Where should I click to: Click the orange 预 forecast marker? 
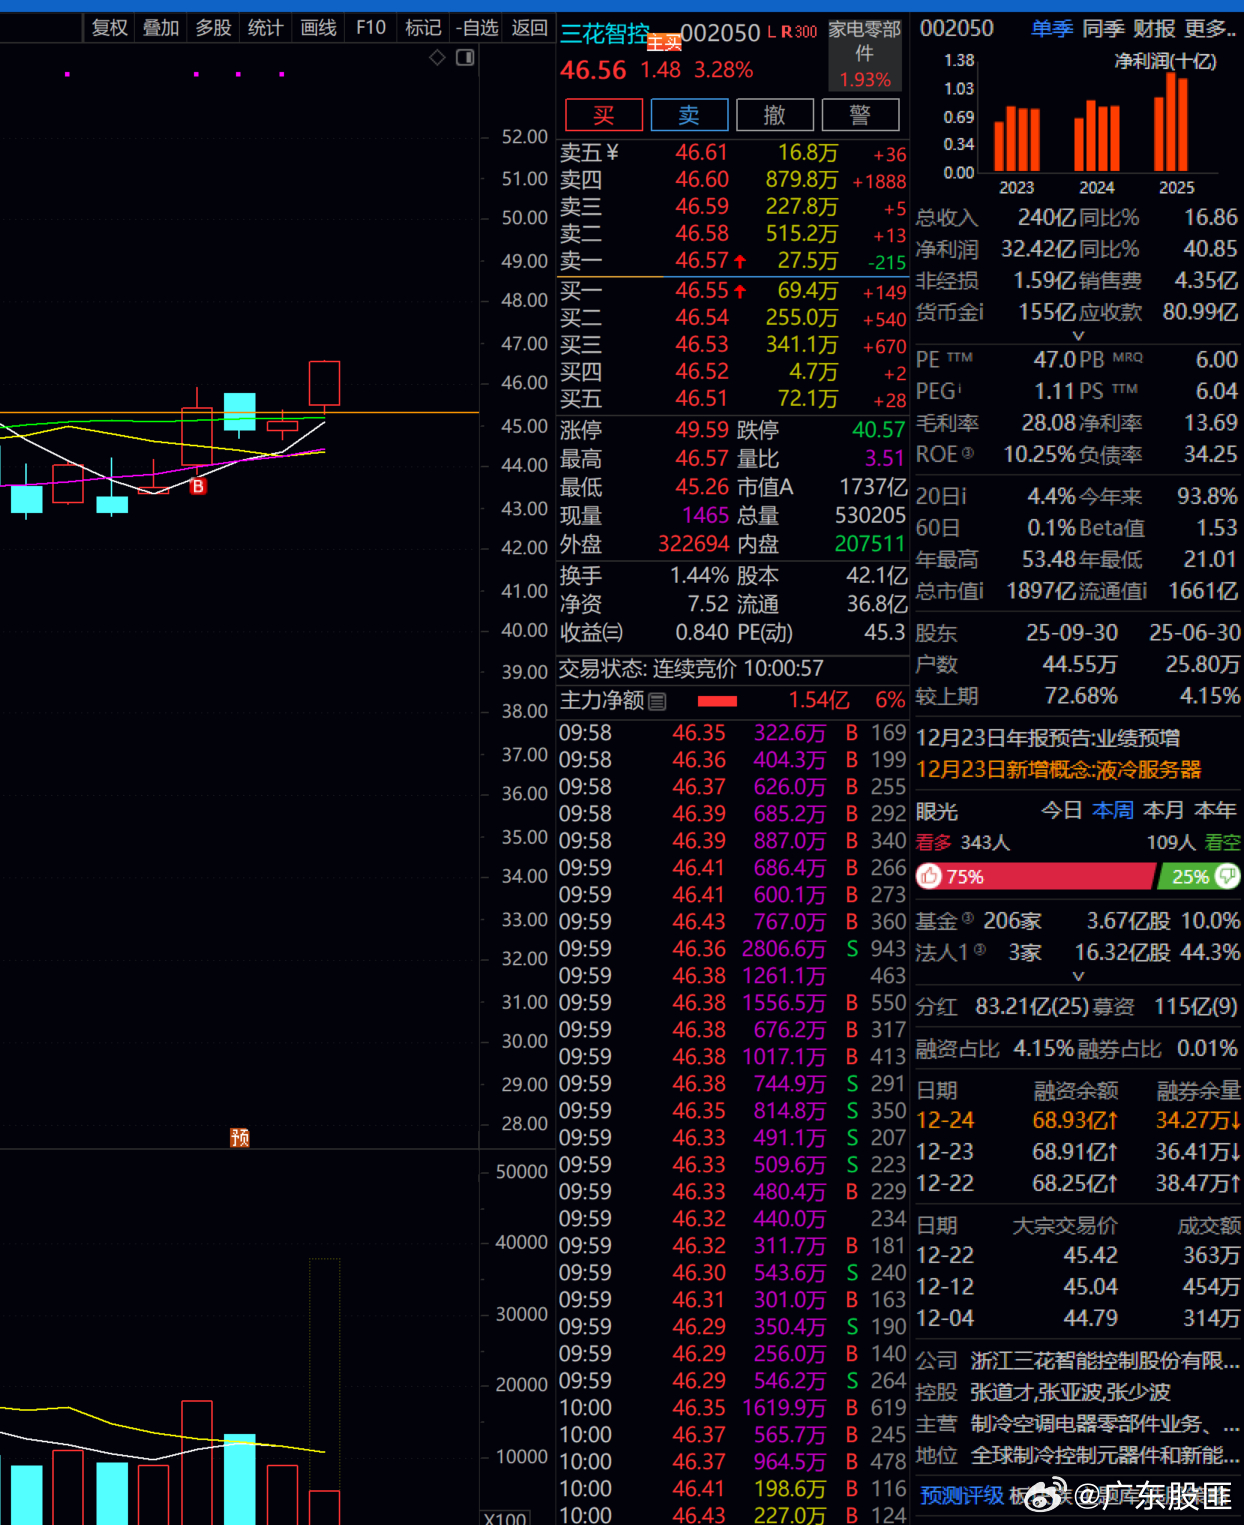click(x=240, y=1137)
